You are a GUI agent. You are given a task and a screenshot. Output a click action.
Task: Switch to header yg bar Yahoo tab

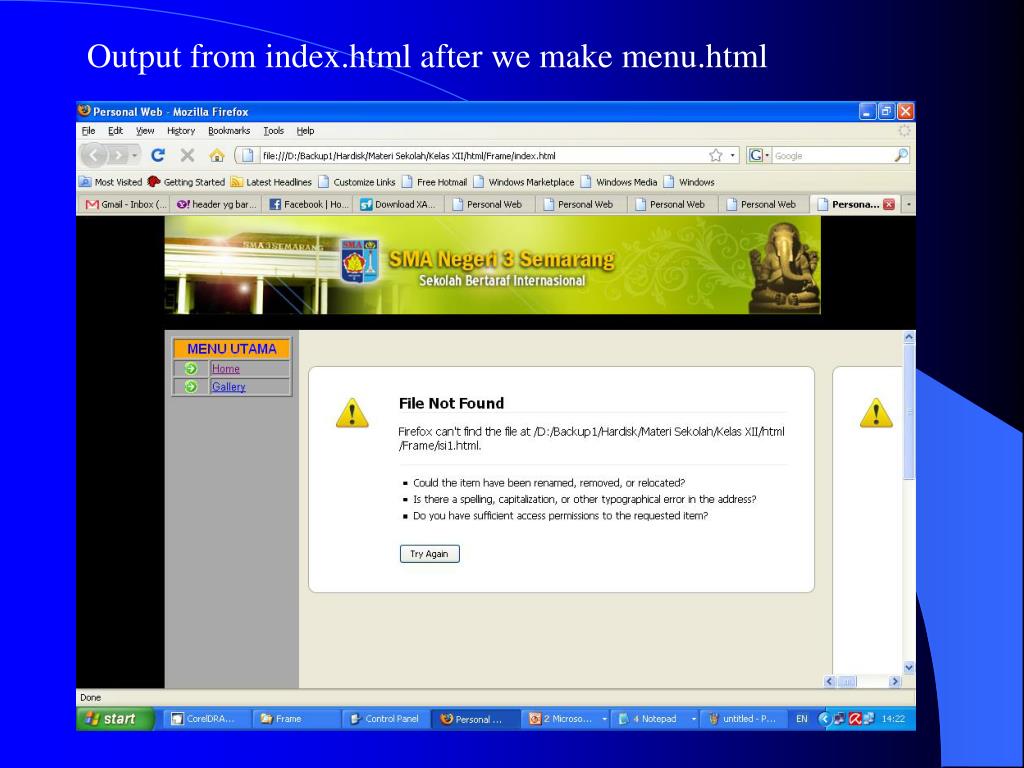216,204
